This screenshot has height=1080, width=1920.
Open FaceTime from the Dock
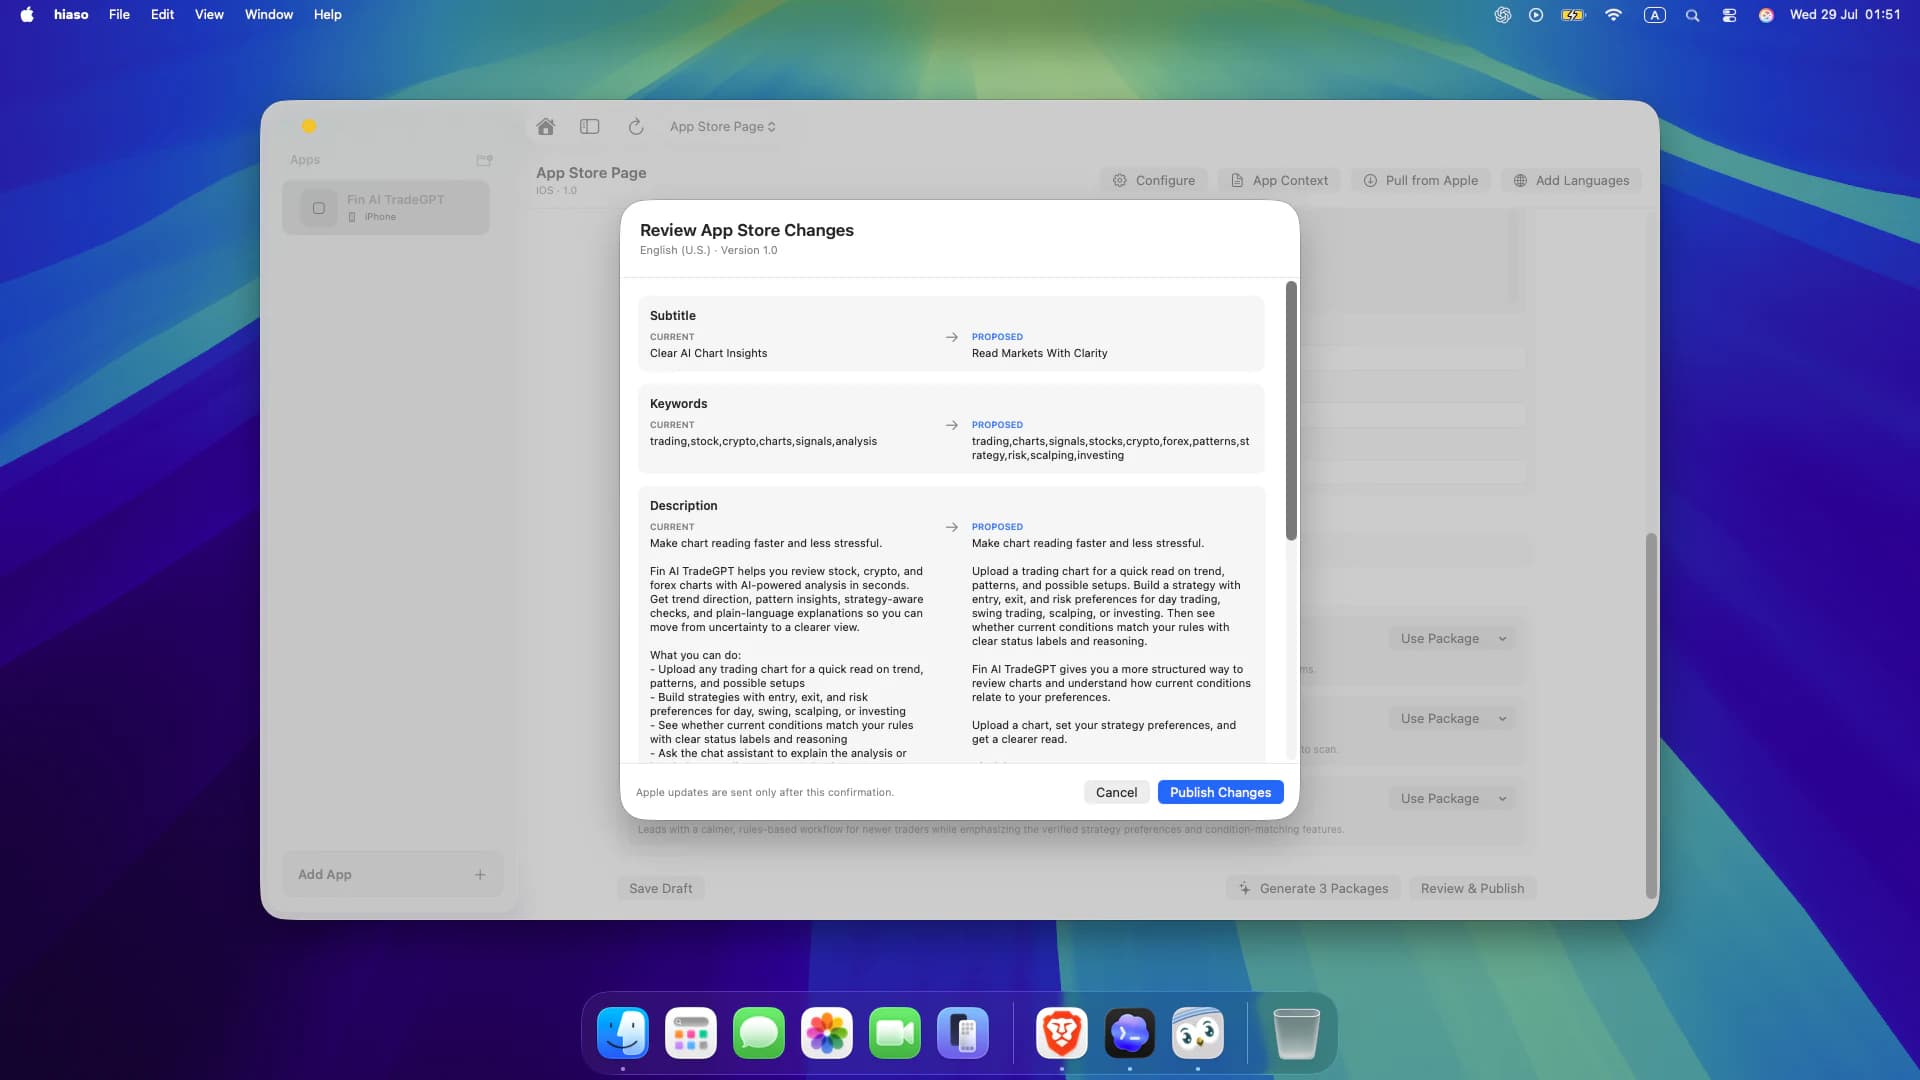point(894,1033)
